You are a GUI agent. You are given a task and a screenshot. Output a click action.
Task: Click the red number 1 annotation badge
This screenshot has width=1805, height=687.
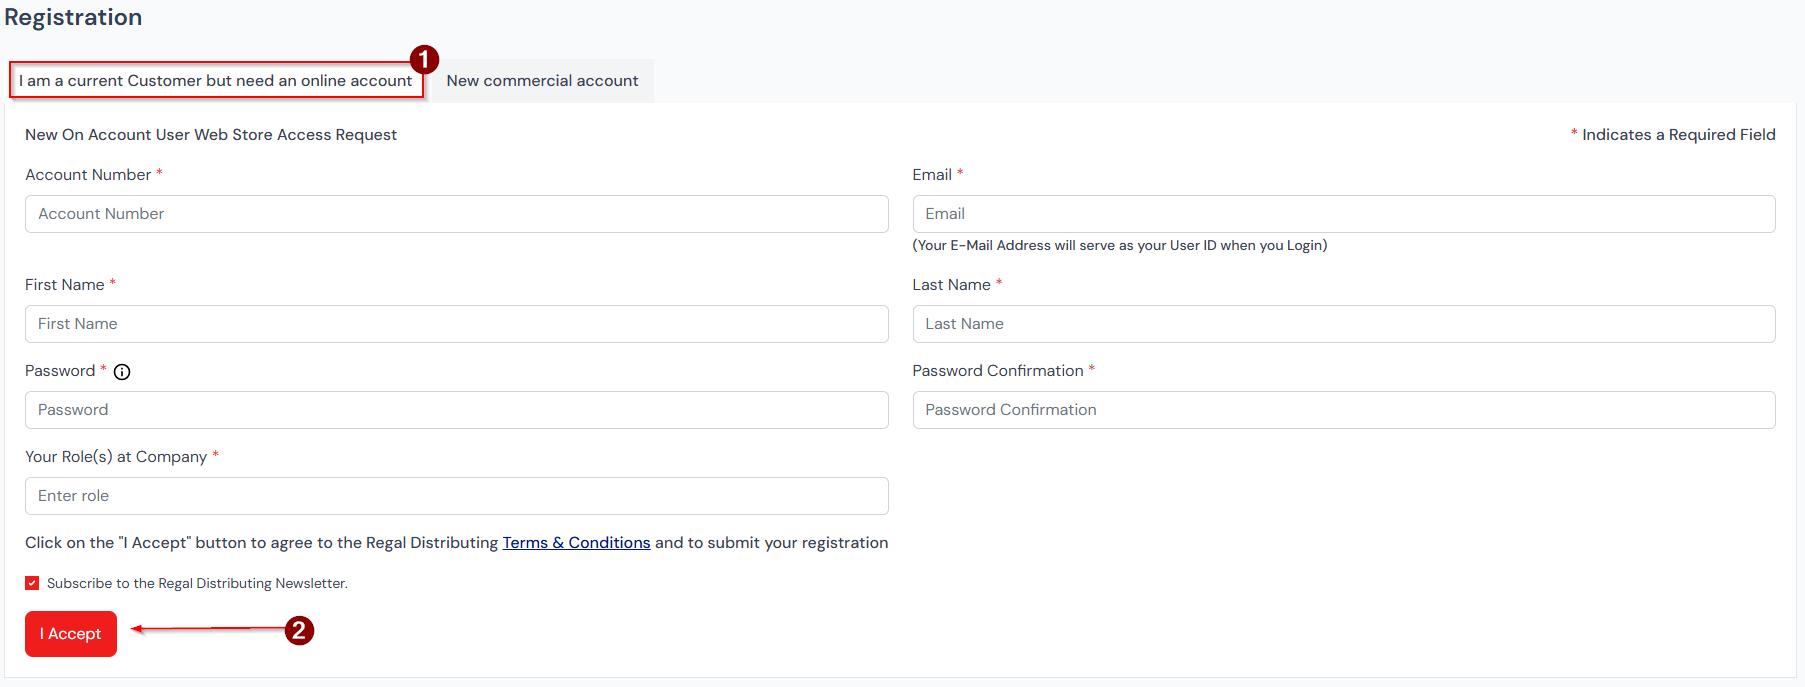(424, 60)
